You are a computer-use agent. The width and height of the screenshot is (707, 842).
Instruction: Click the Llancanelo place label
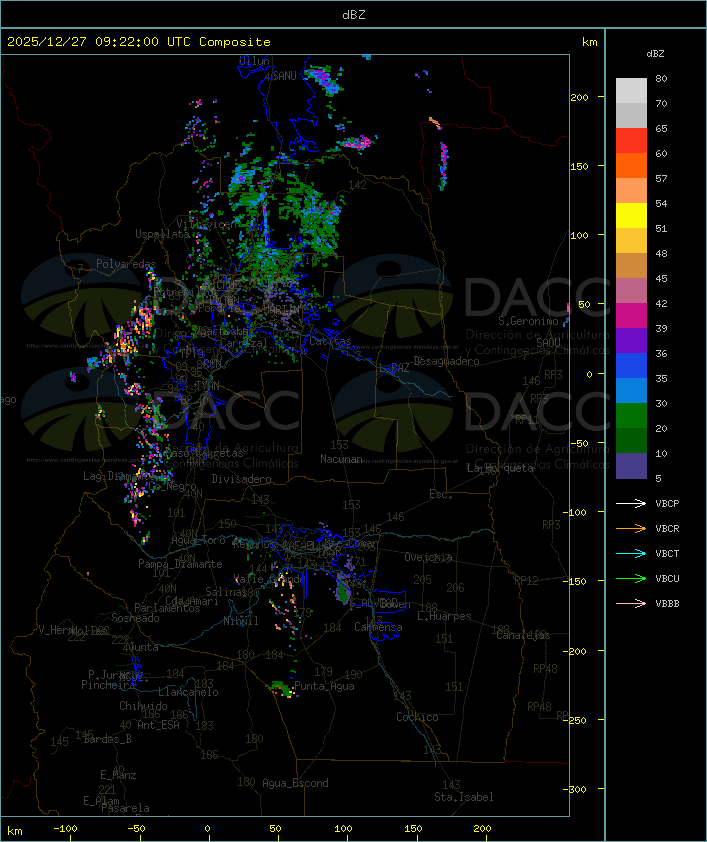[188, 692]
